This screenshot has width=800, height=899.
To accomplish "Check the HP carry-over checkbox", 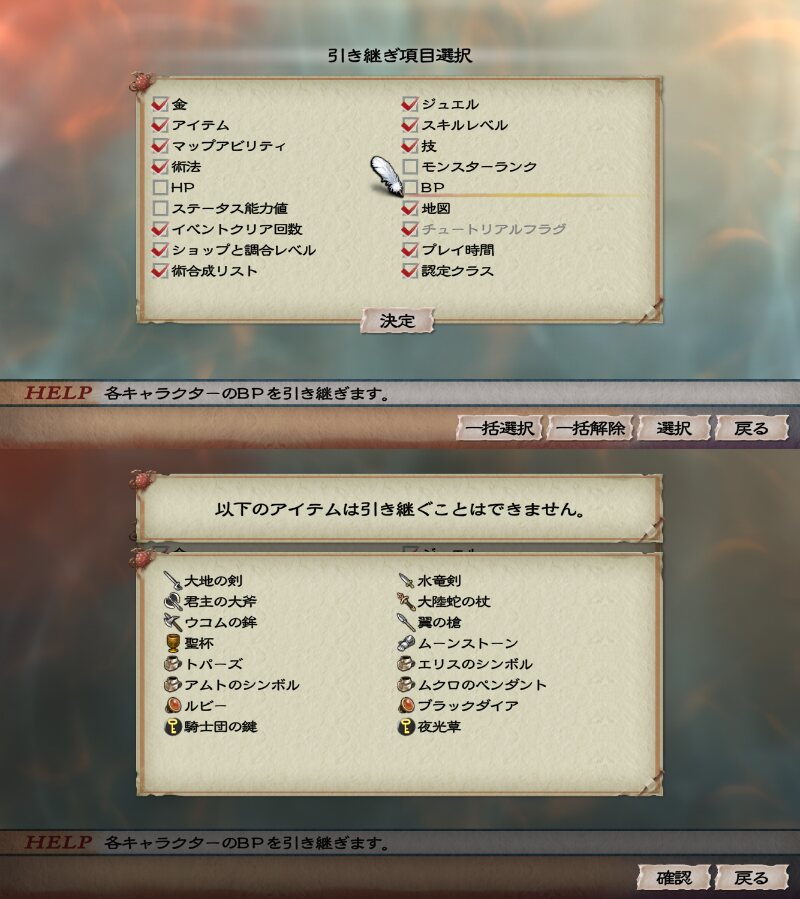I will (160, 187).
